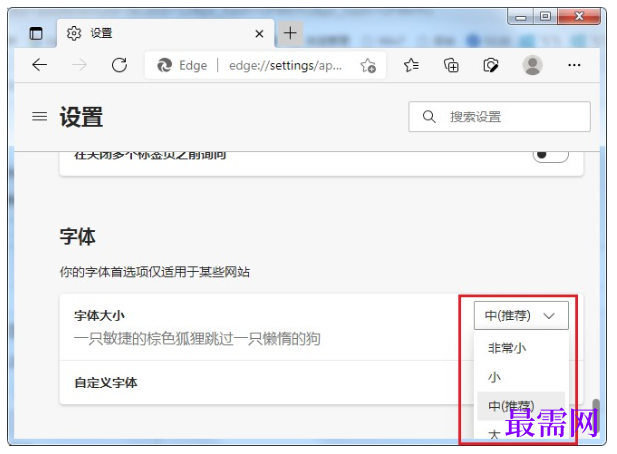Open the Settings and more menu
The image size is (617, 454).
574,65
